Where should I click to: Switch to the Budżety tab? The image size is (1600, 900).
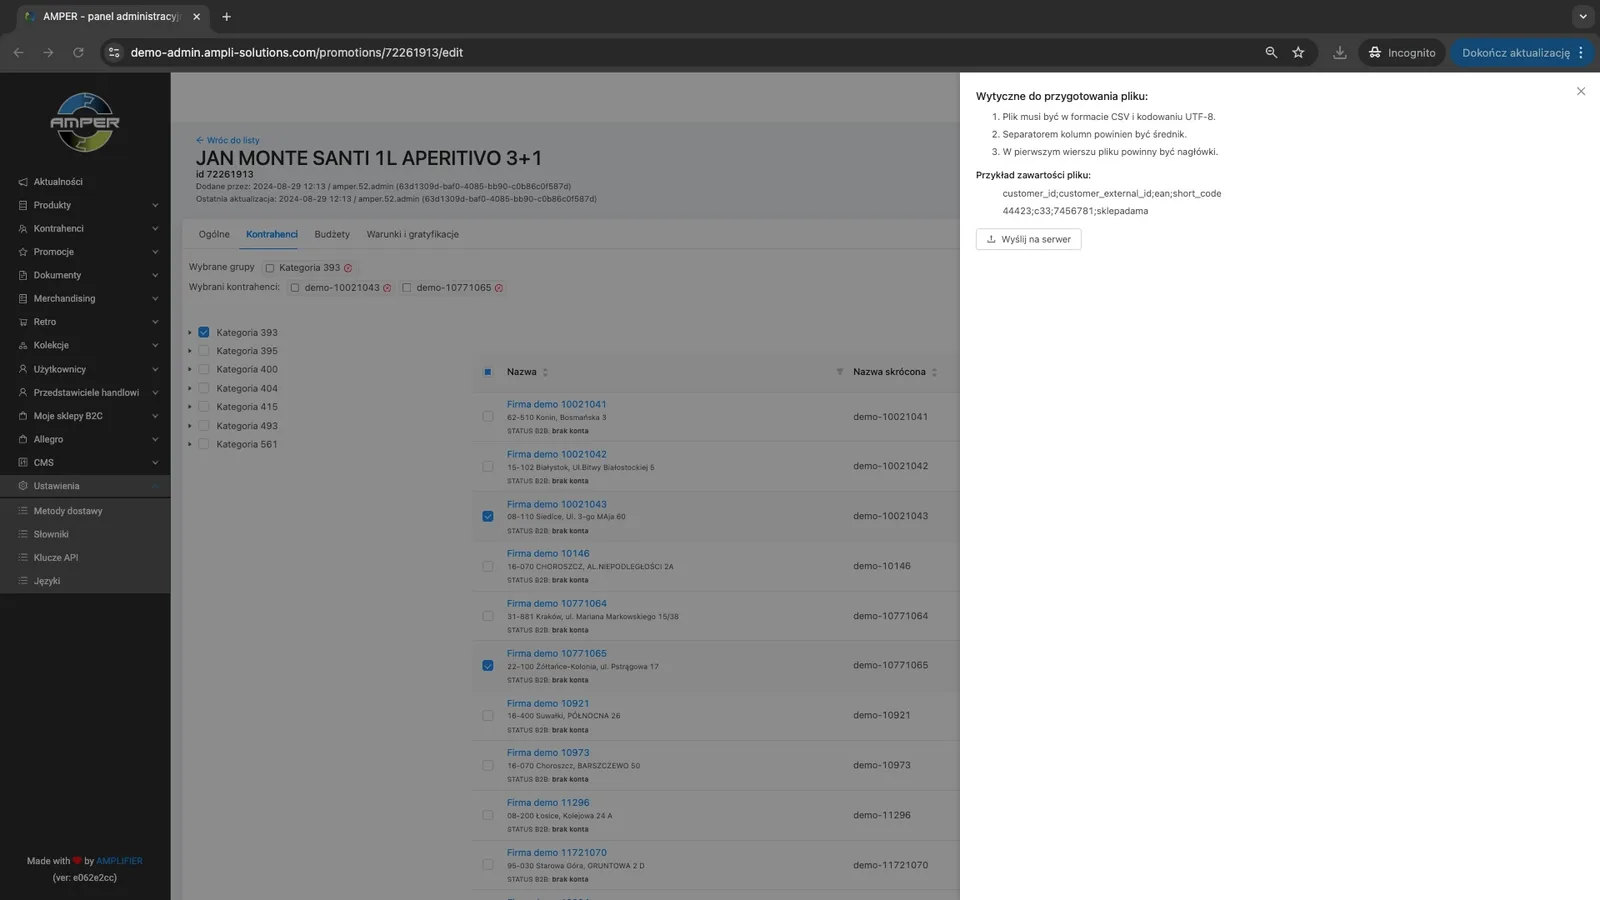(x=332, y=234)
